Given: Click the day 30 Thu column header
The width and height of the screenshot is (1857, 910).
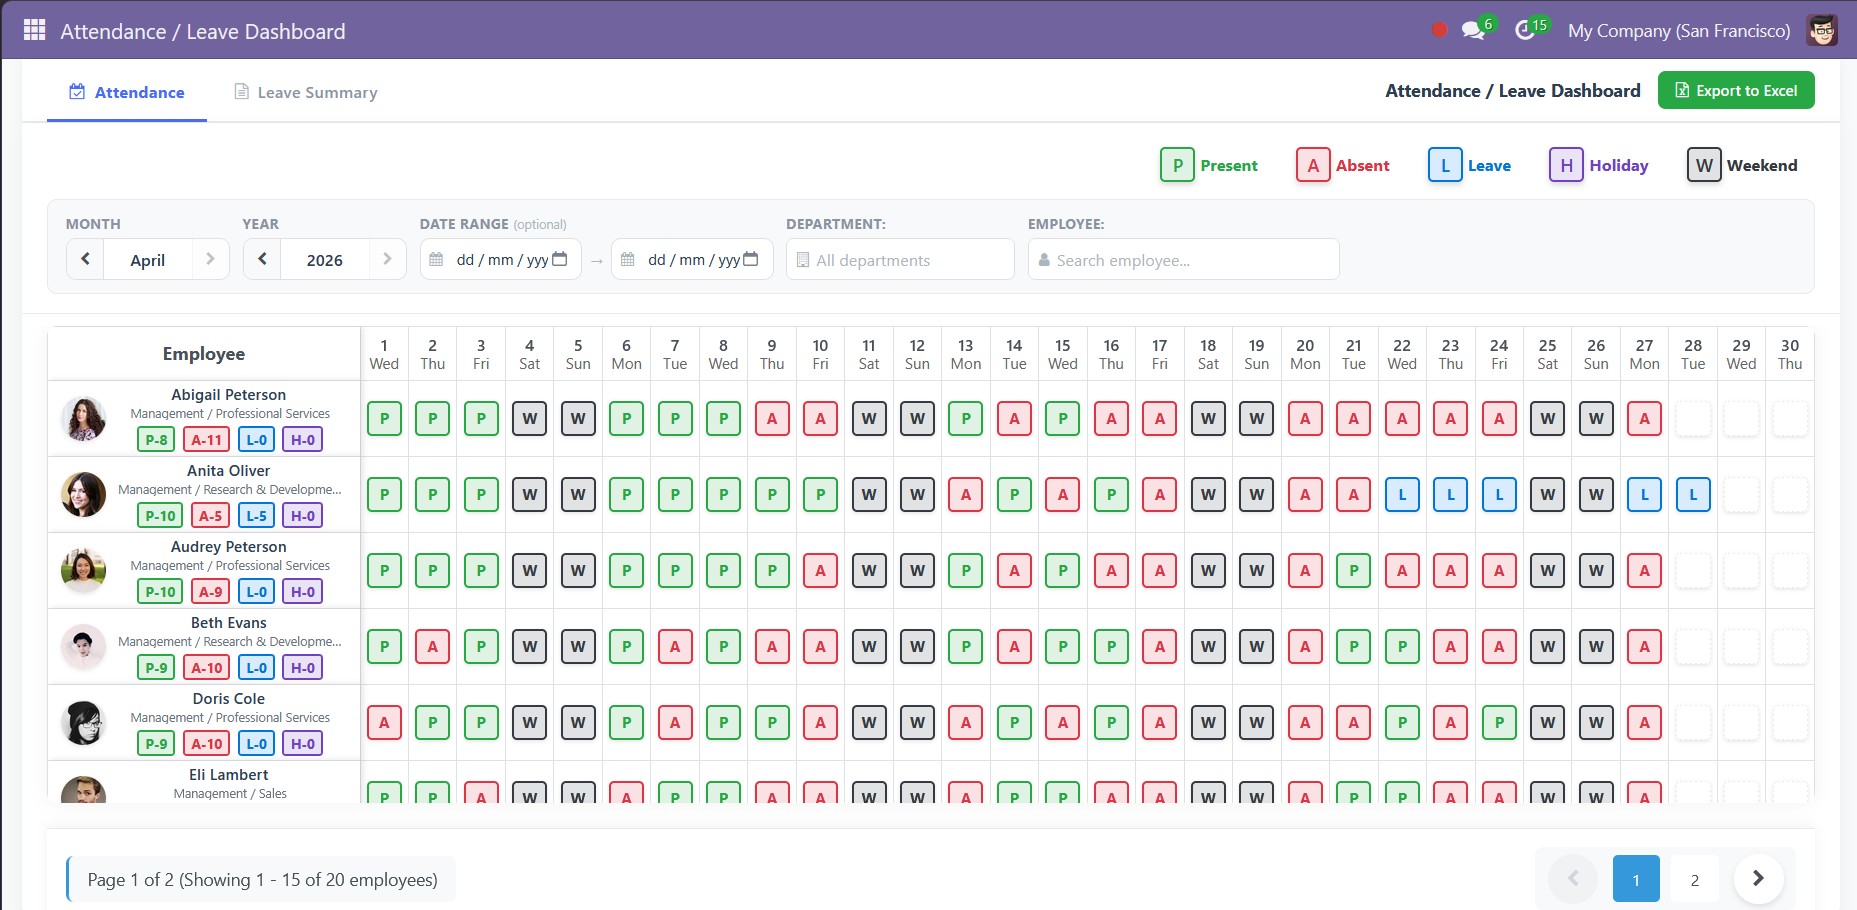Looking at the screenshot, I should tap(1790, 354).
